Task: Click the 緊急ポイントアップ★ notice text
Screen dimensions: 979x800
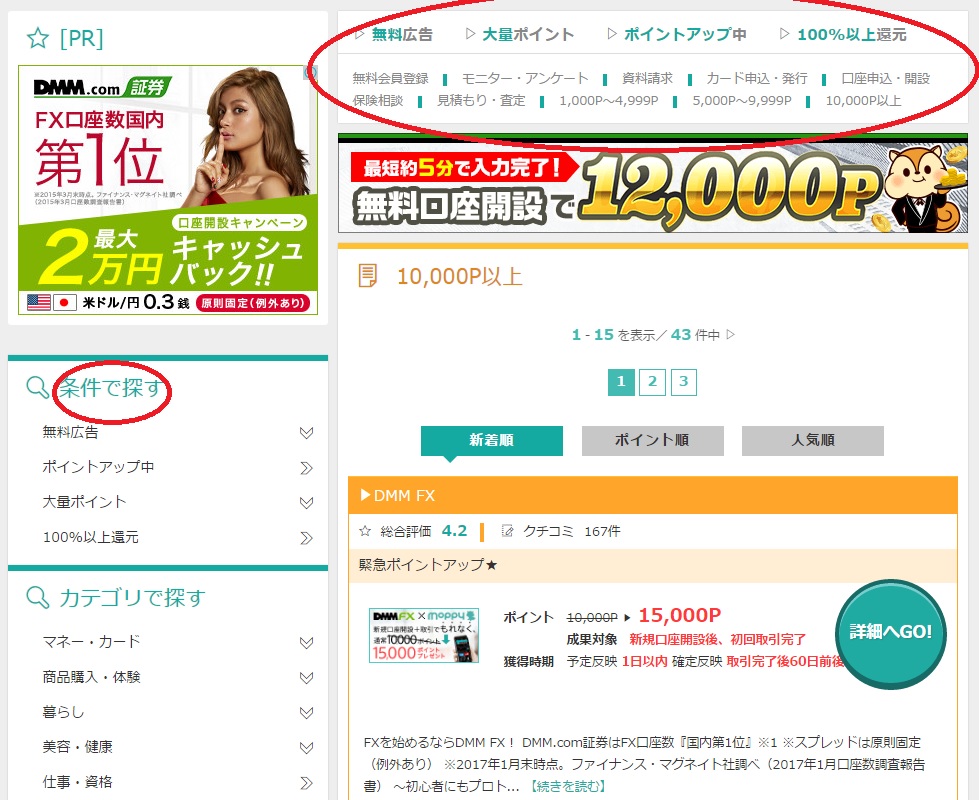Action: click(428, 565)
